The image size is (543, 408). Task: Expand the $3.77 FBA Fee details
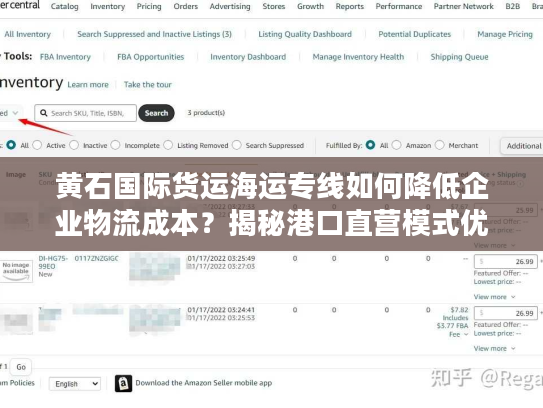(459, 334)
